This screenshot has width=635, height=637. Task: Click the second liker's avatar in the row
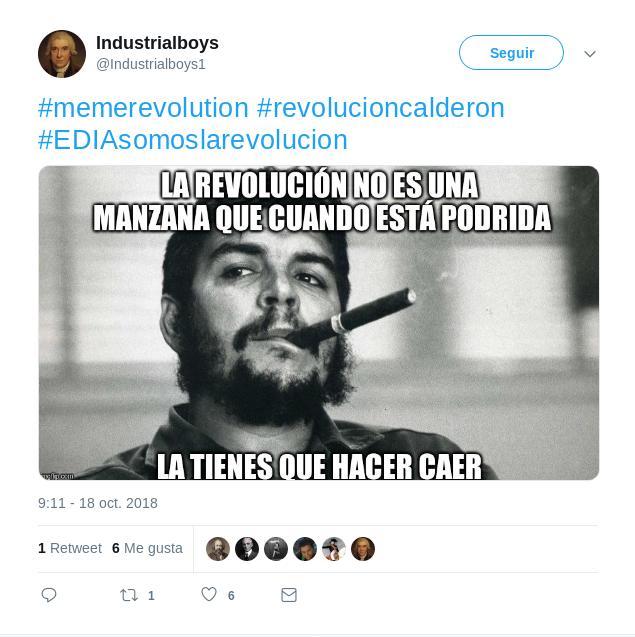[247, 549]
